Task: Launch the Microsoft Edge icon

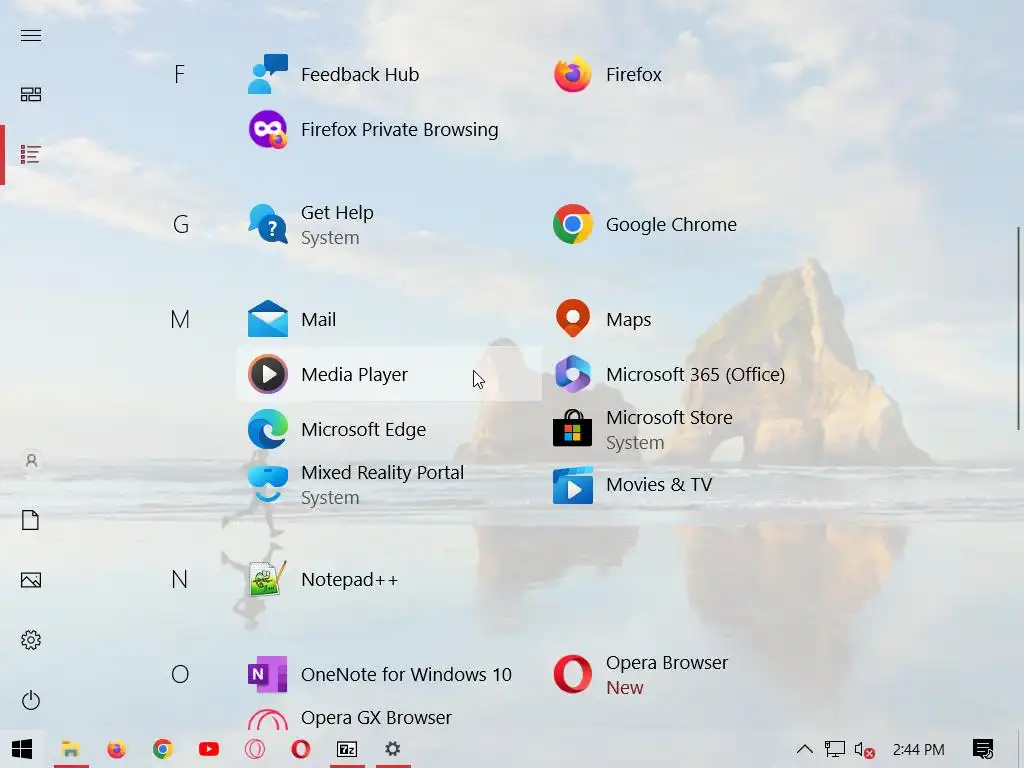Action: (268, 429)
